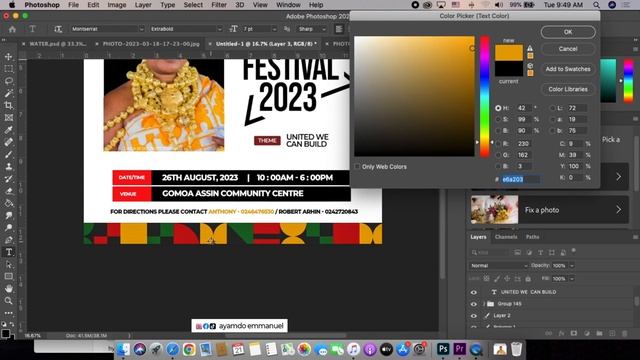The width and height of the screenshot is (640, 360).
Task: Open the Layer menu
Action: [x=143, y=5]
